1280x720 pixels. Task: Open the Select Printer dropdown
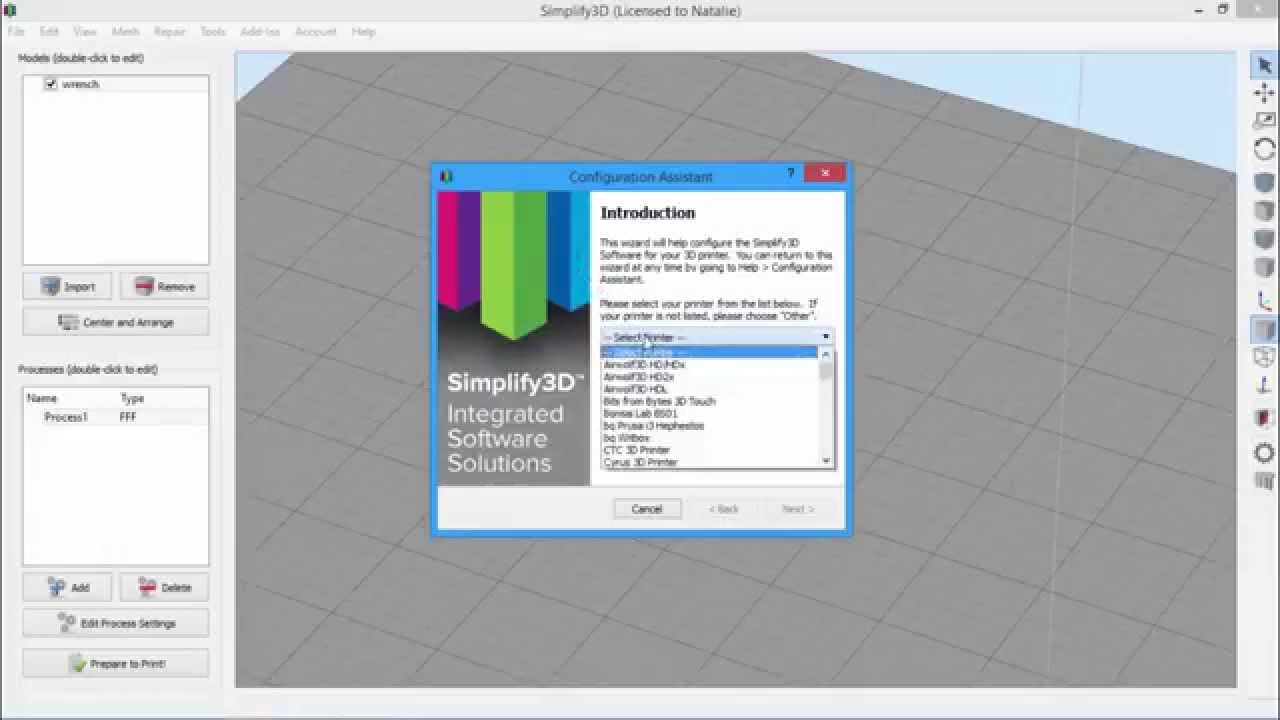click(716, 337)
